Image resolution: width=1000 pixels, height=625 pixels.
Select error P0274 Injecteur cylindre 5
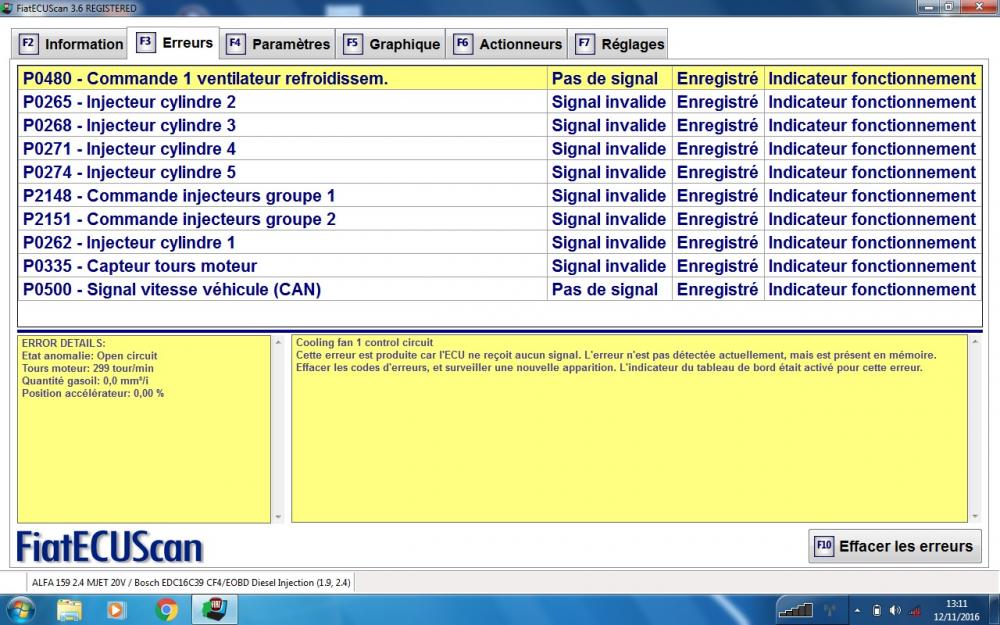point(499,172)
